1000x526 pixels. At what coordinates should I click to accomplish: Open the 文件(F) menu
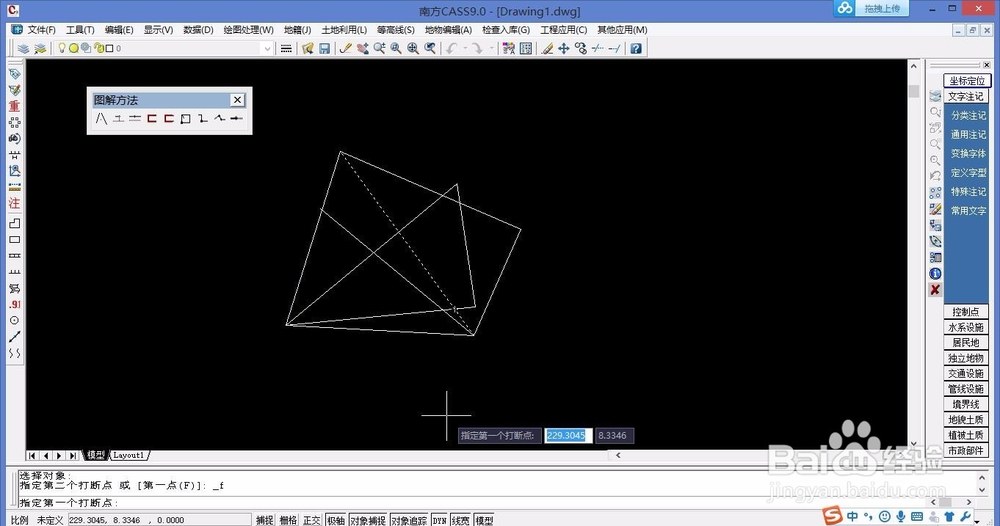[x=41, y=30]
